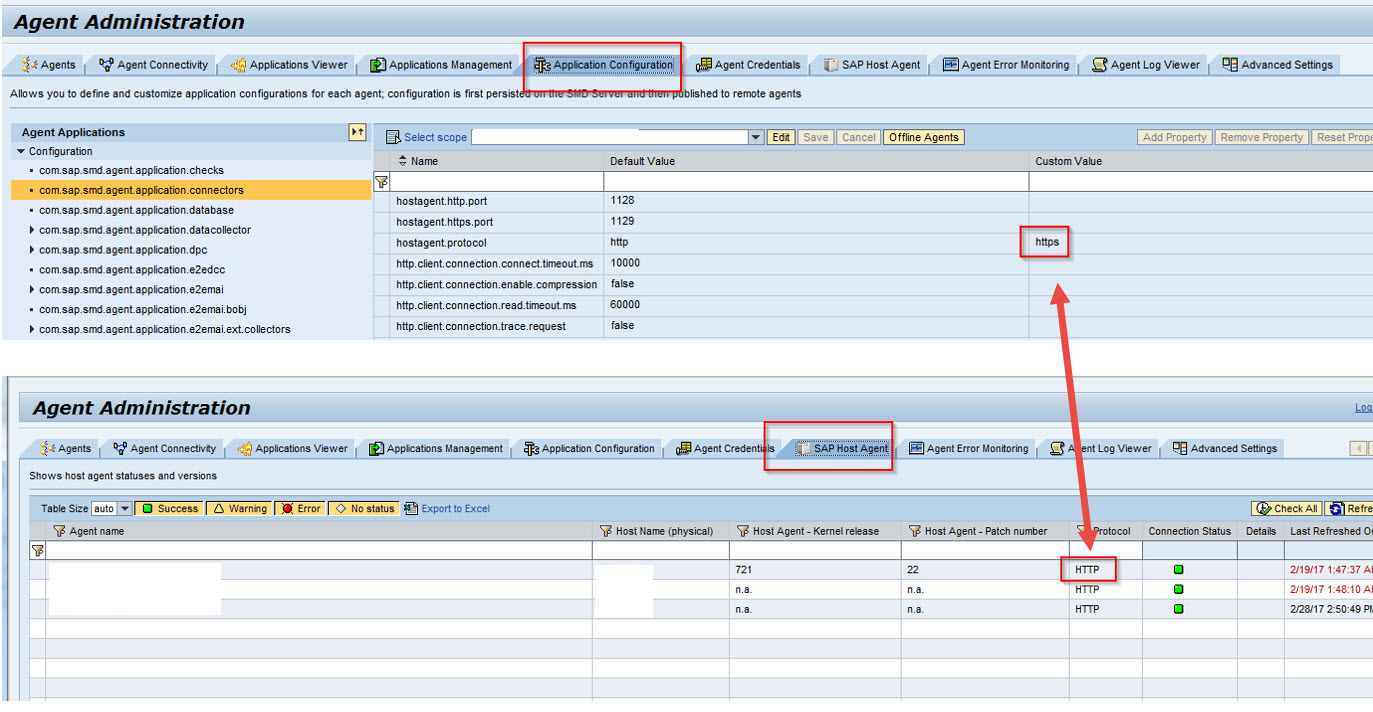This screenshot has height=712, width=1373.
Task: Click the Remove Property button
Action: pos(1262,138)
